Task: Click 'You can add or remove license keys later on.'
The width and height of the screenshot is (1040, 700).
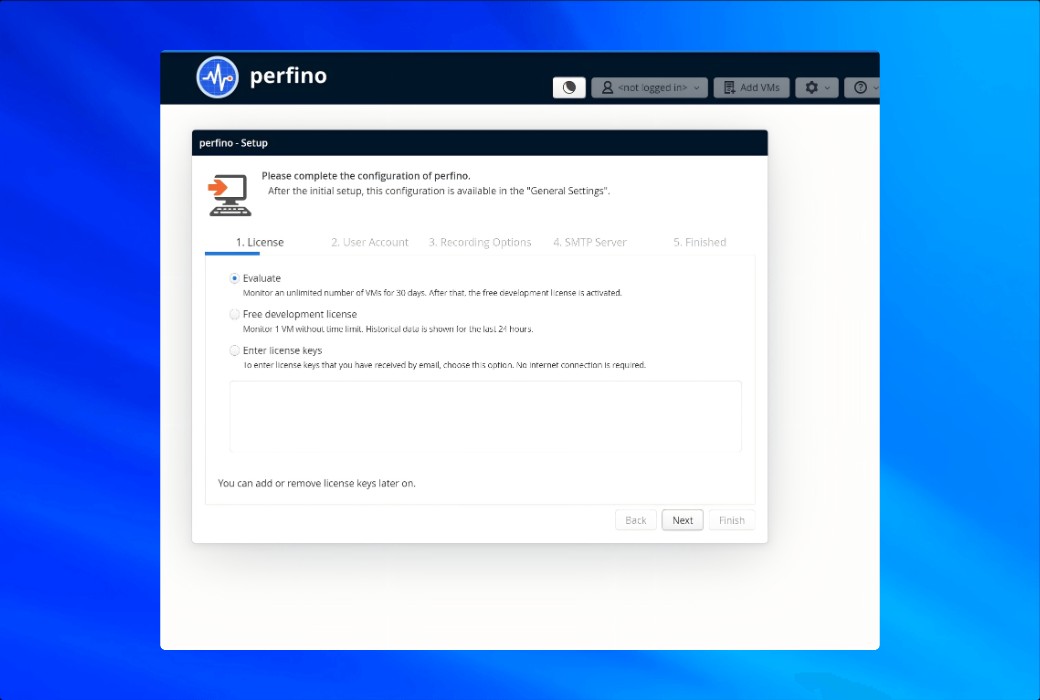Action: click(316, 483)
